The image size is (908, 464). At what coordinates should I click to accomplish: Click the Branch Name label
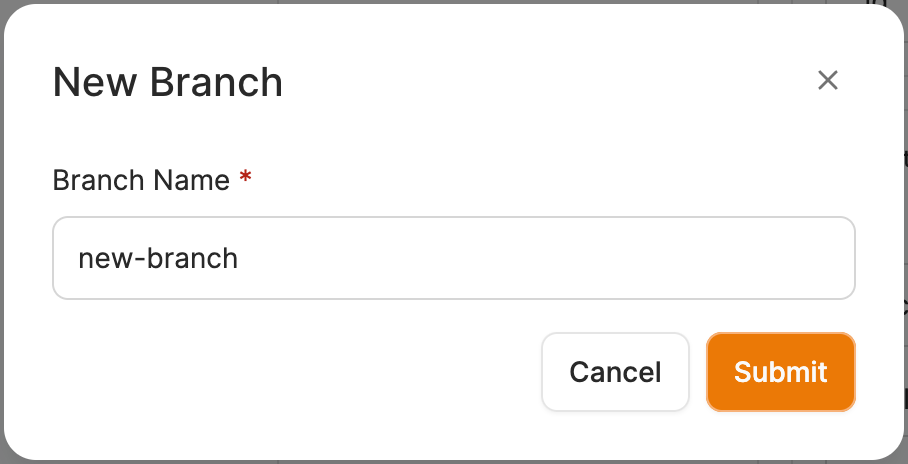click(141, 180)
